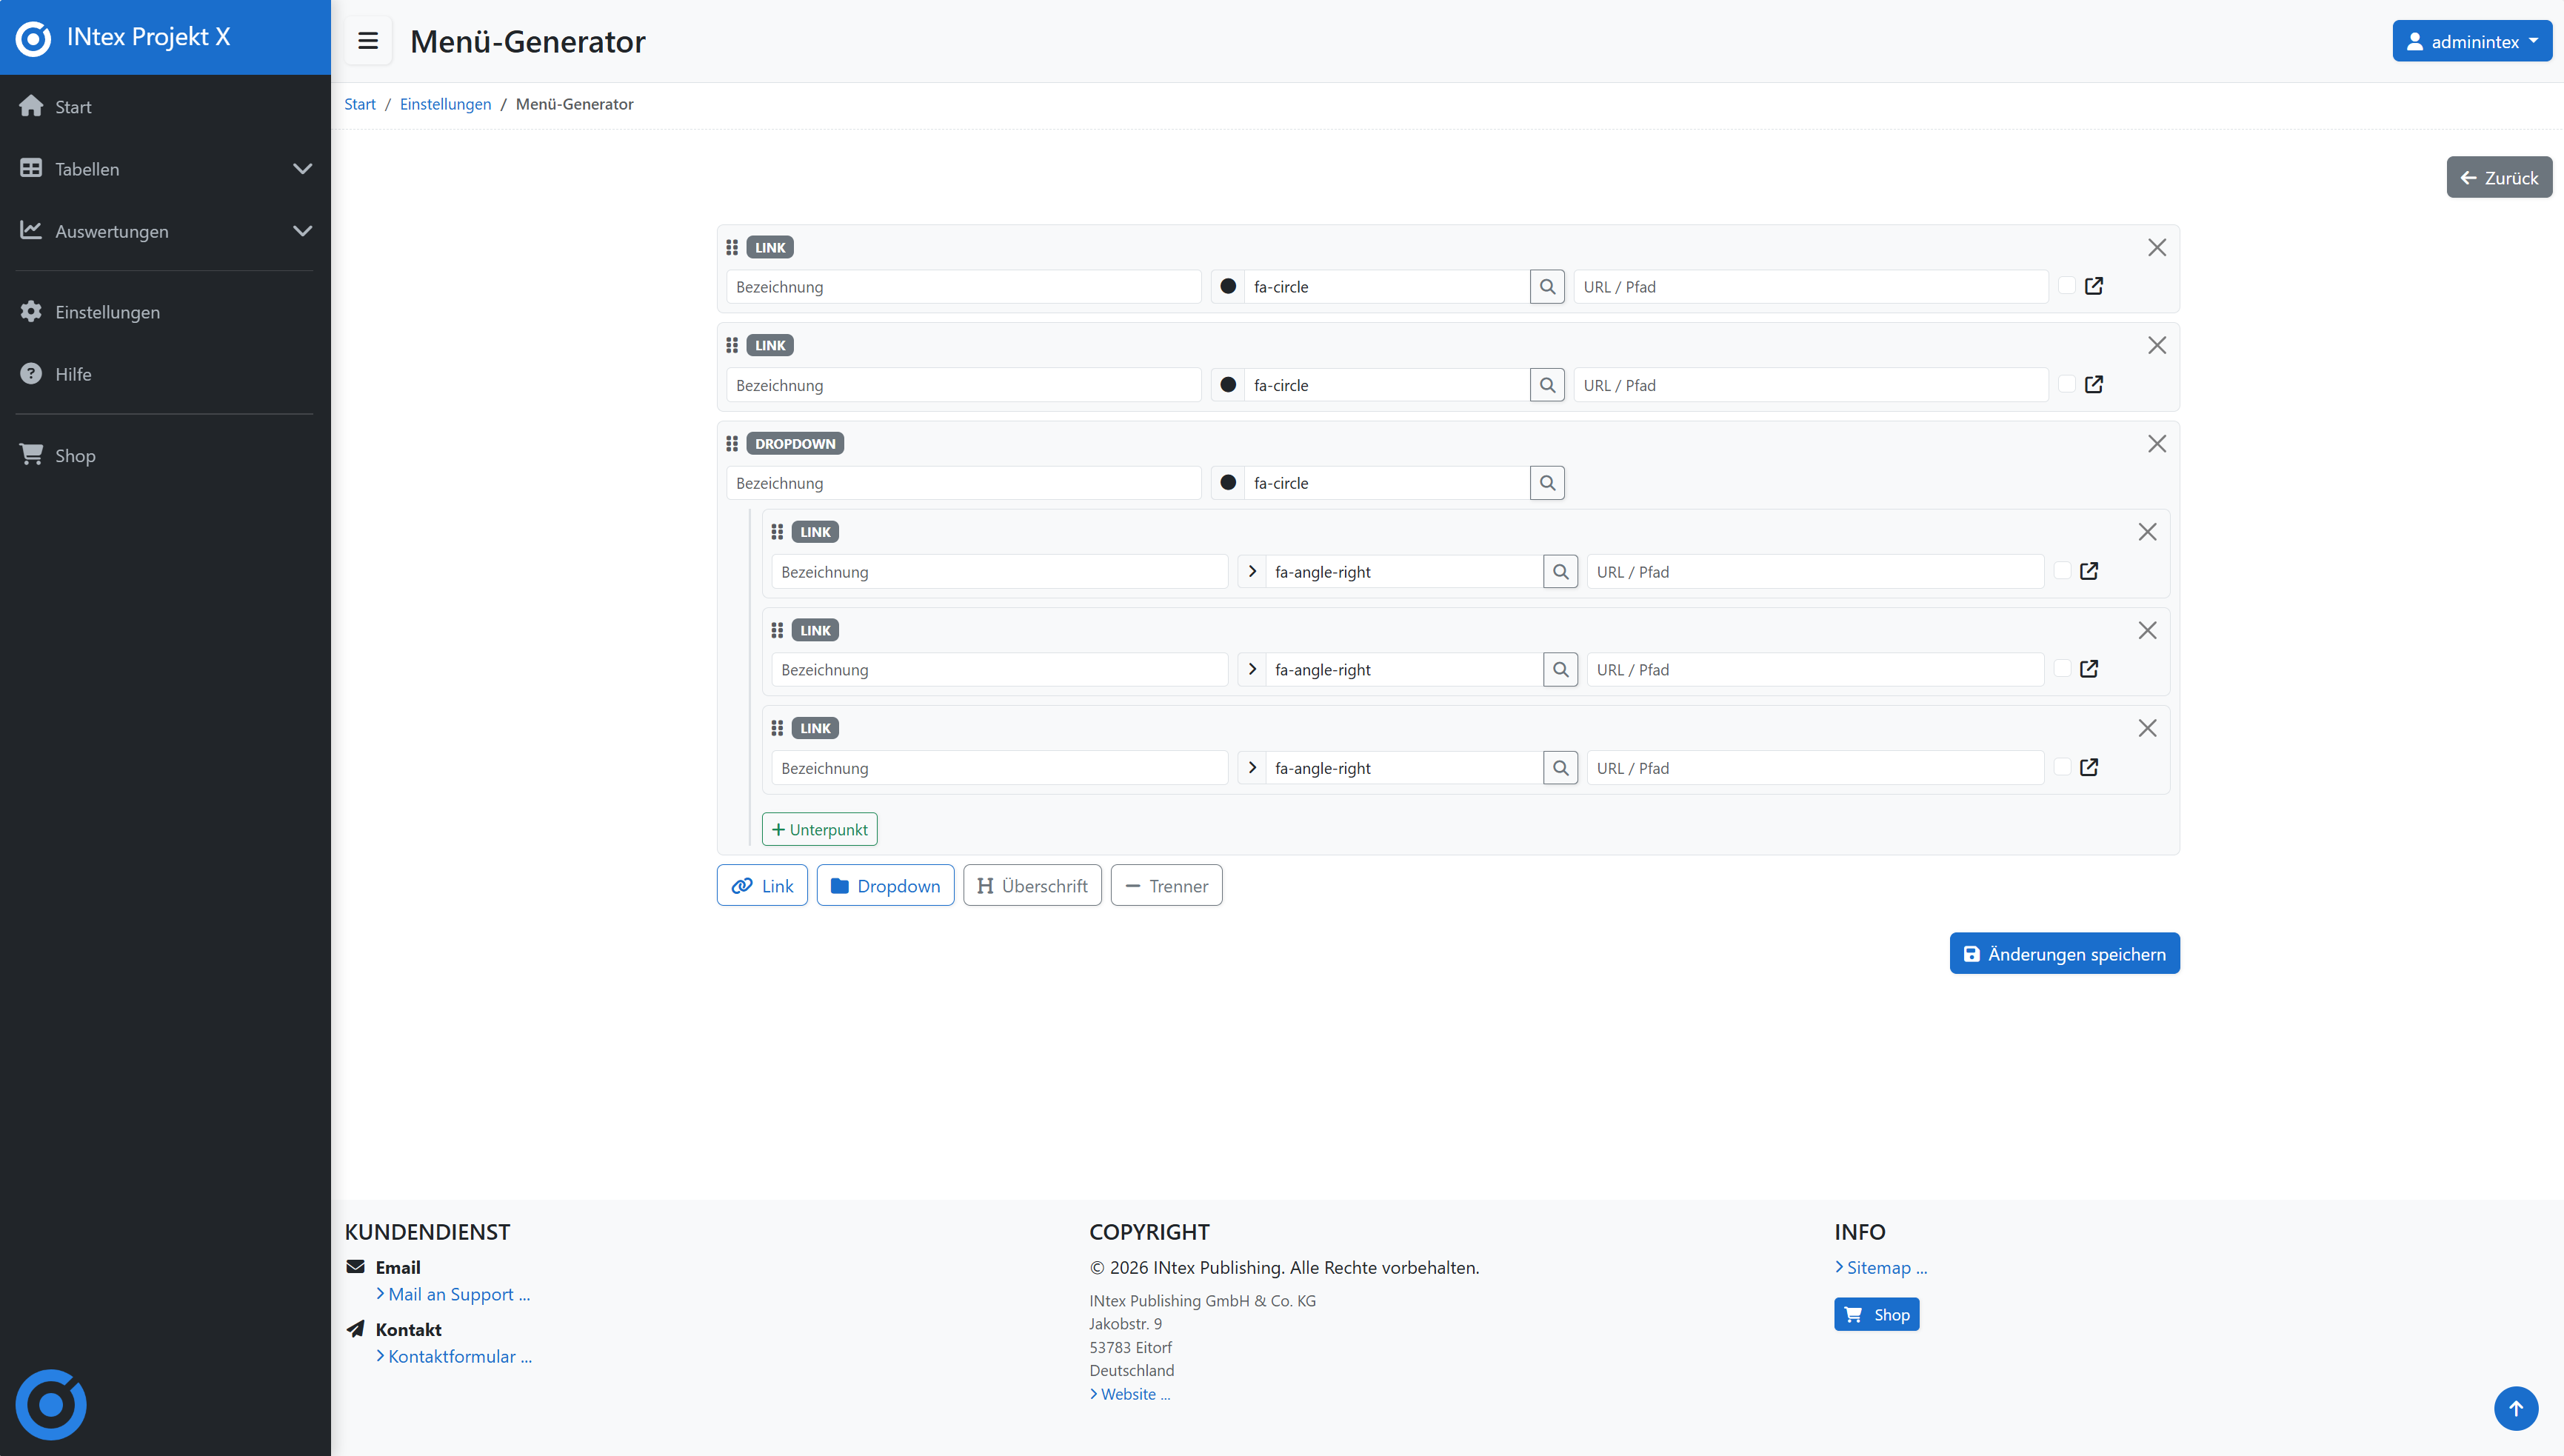The image size is (2564, 1456).
Task: Click the icon search button in the DROPDOWN row
Action: pyautogui.click(x=1547, y=483)
